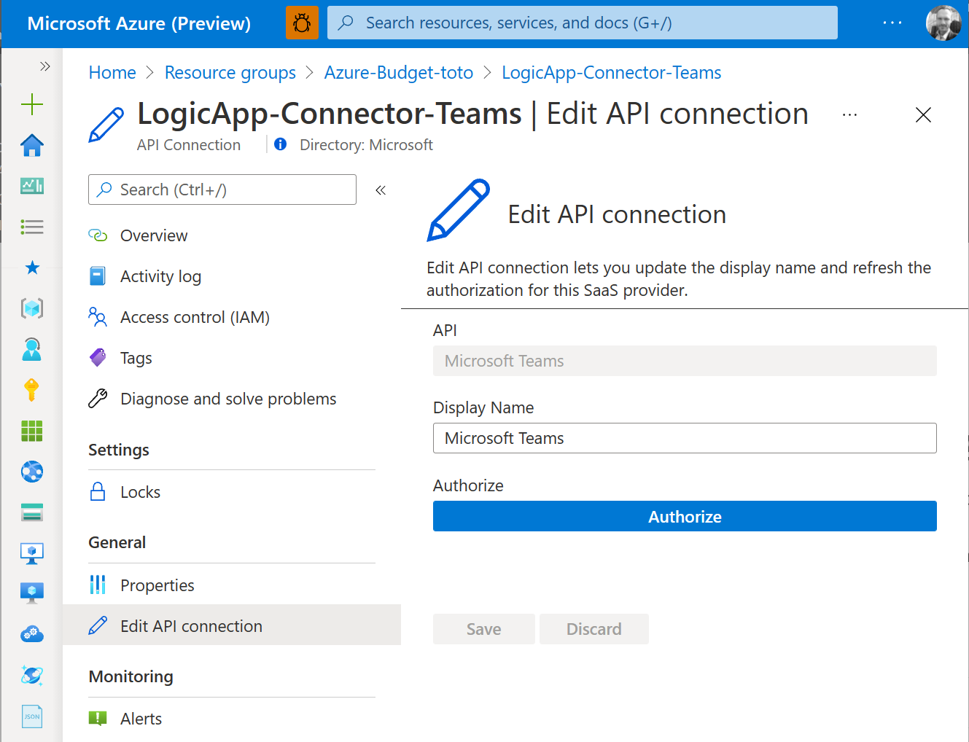Open the LogicApp-Connector-Teams breadcrumb link
This screenshot has height=742, width=969.
611,72
